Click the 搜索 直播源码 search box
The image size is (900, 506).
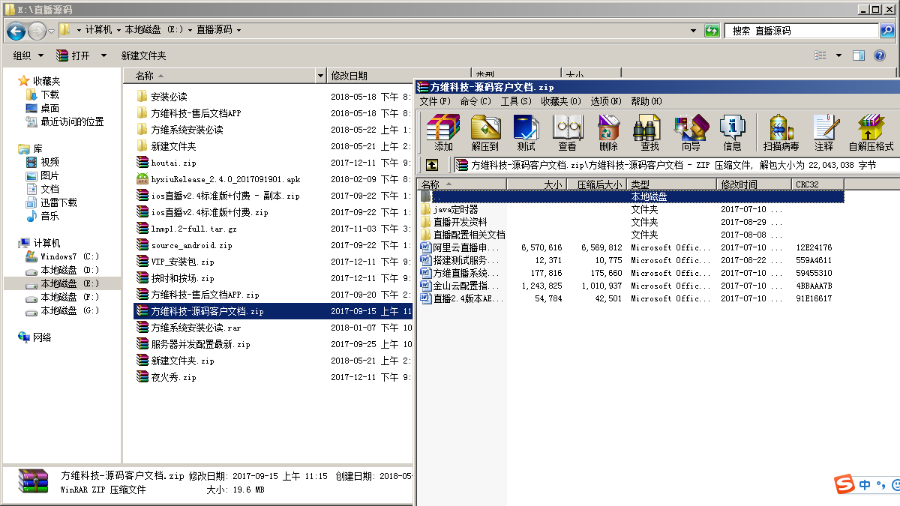[x=802, y=31]
